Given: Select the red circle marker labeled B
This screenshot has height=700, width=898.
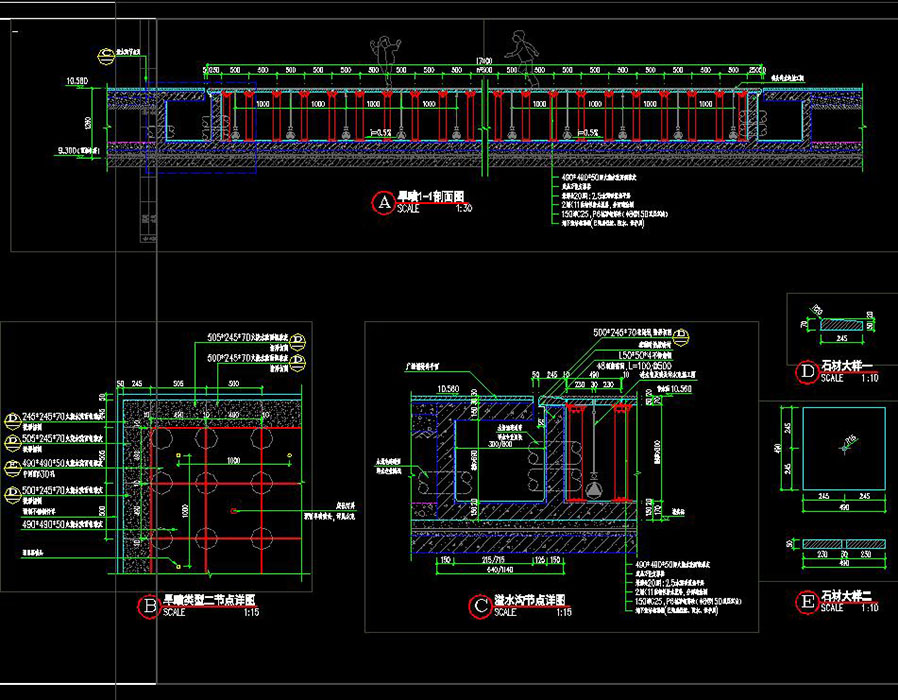Looking at the screenshot, I should click(149, 605).
